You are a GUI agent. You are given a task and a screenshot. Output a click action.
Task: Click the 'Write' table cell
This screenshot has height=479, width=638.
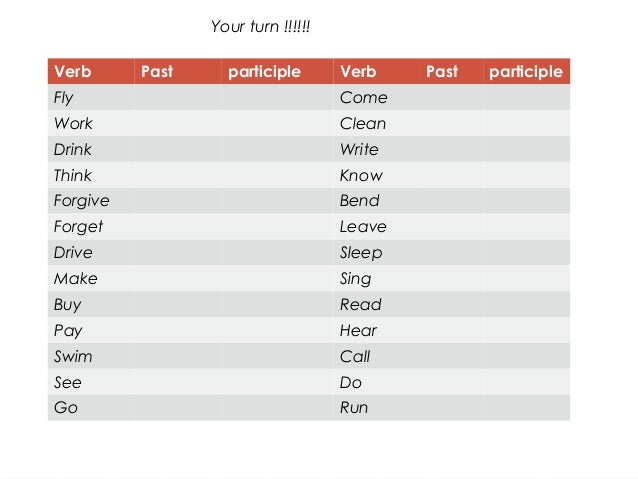[376, 149]
